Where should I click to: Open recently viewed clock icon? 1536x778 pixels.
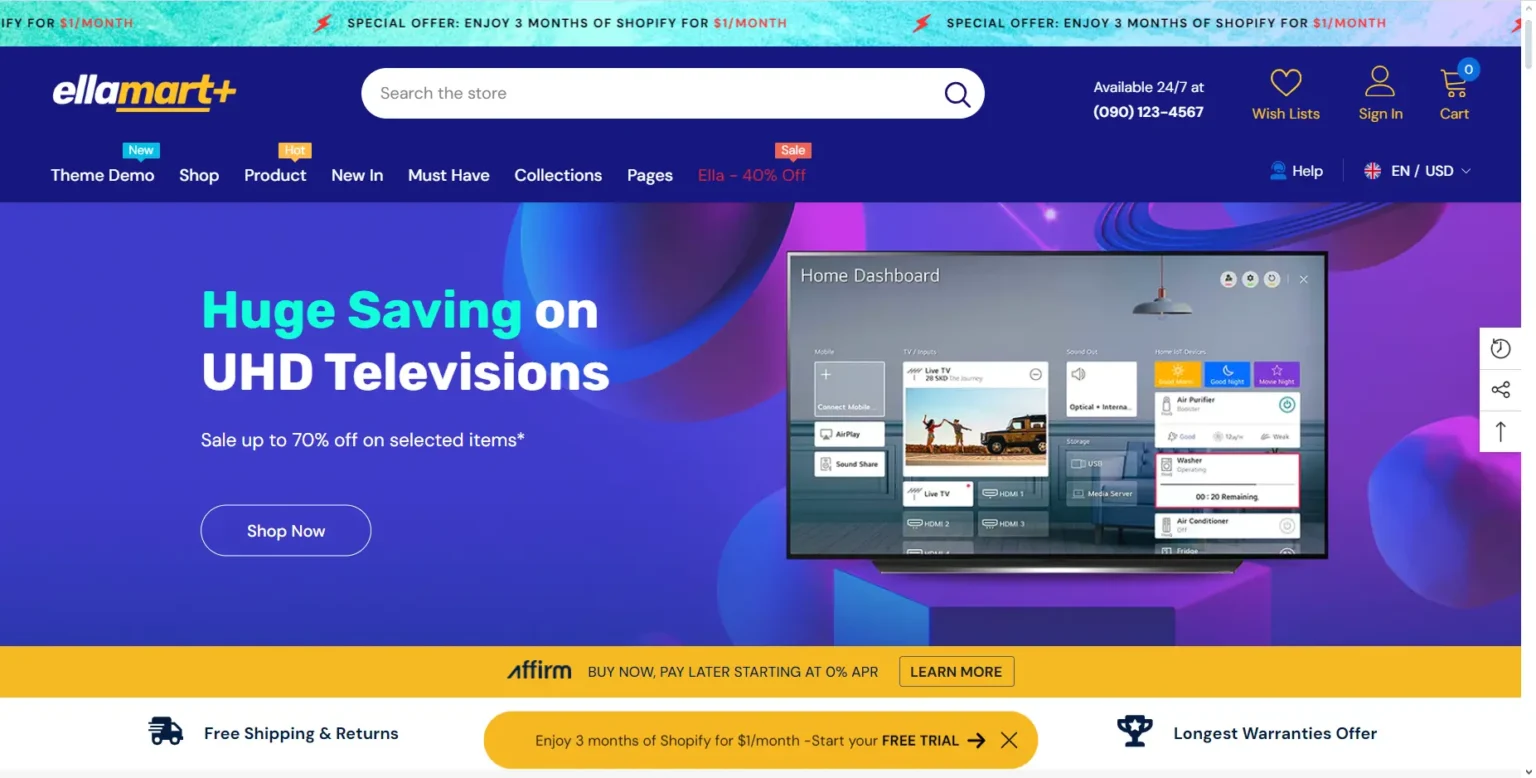coord(1500,348)
